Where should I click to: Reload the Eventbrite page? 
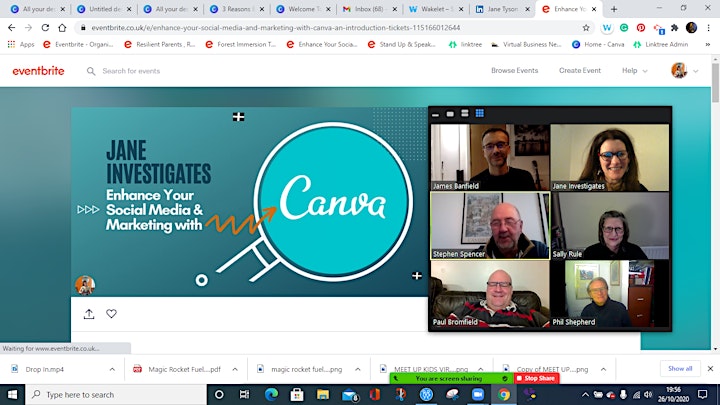click(45, 28)
